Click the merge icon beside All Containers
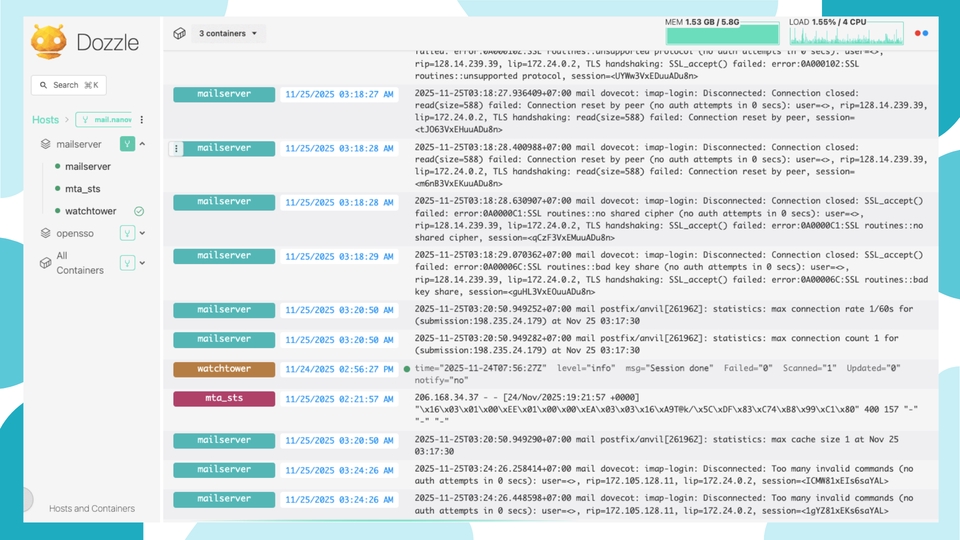 click(x=127, y=263)
